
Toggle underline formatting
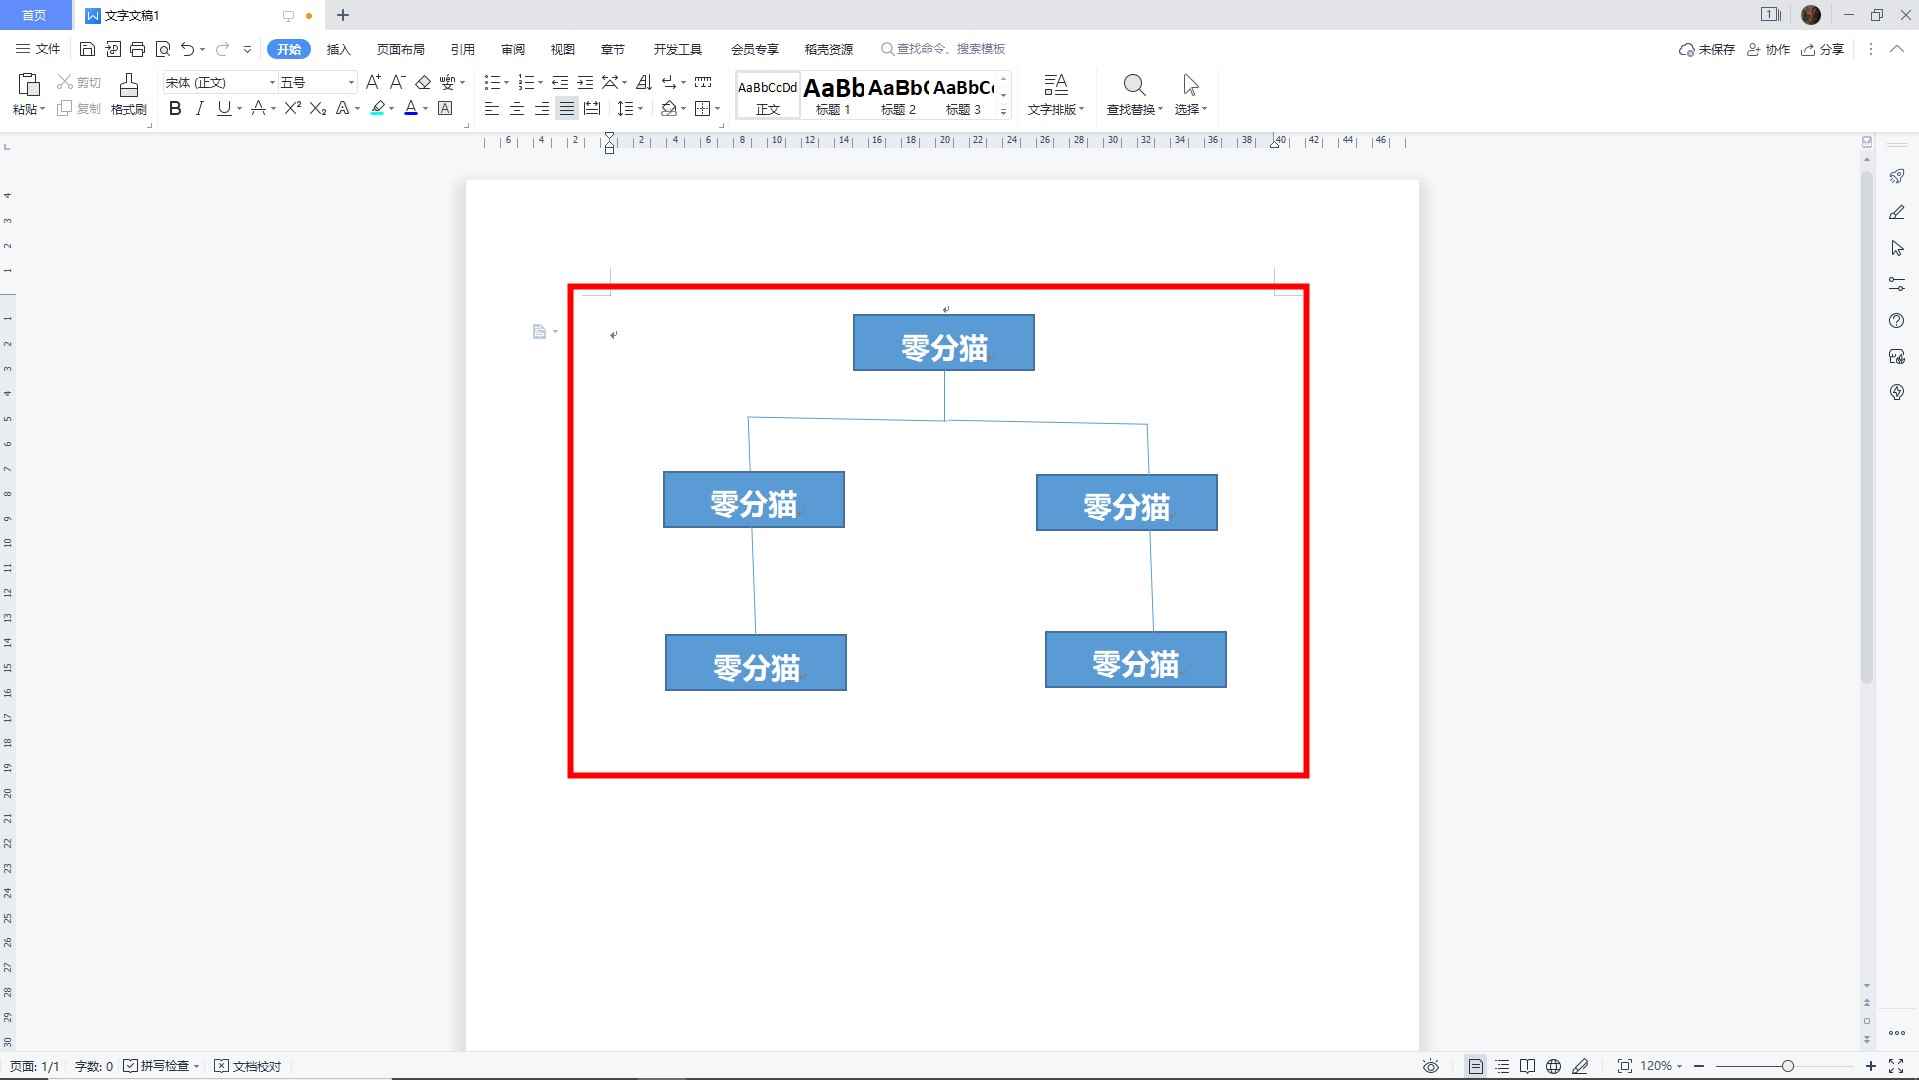(x=223, y=108)
